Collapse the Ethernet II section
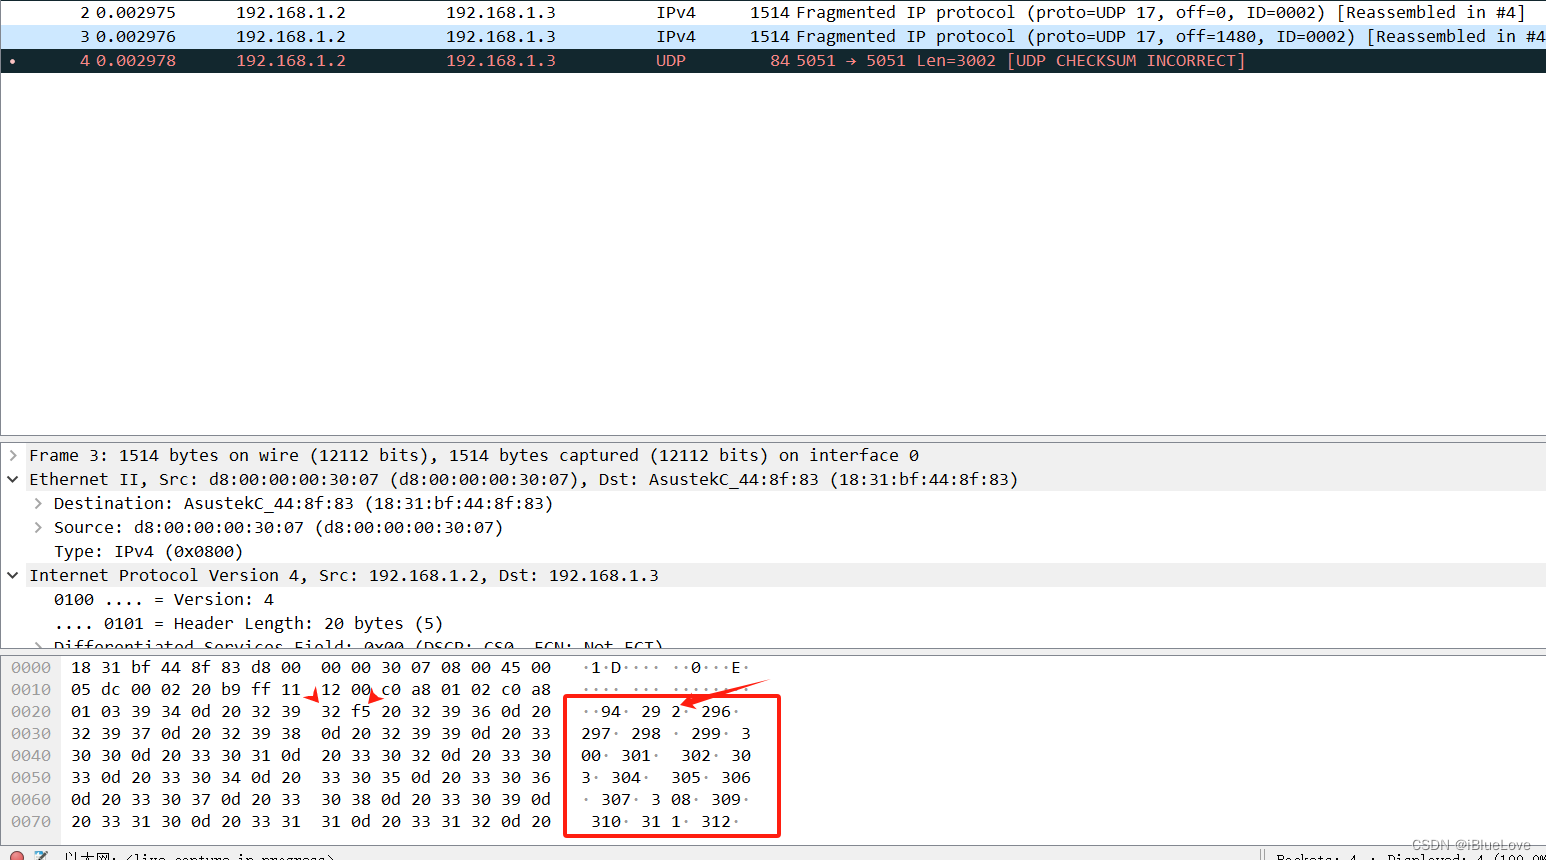This screenshot has height=860, width=1546. [x=13, y=479]
